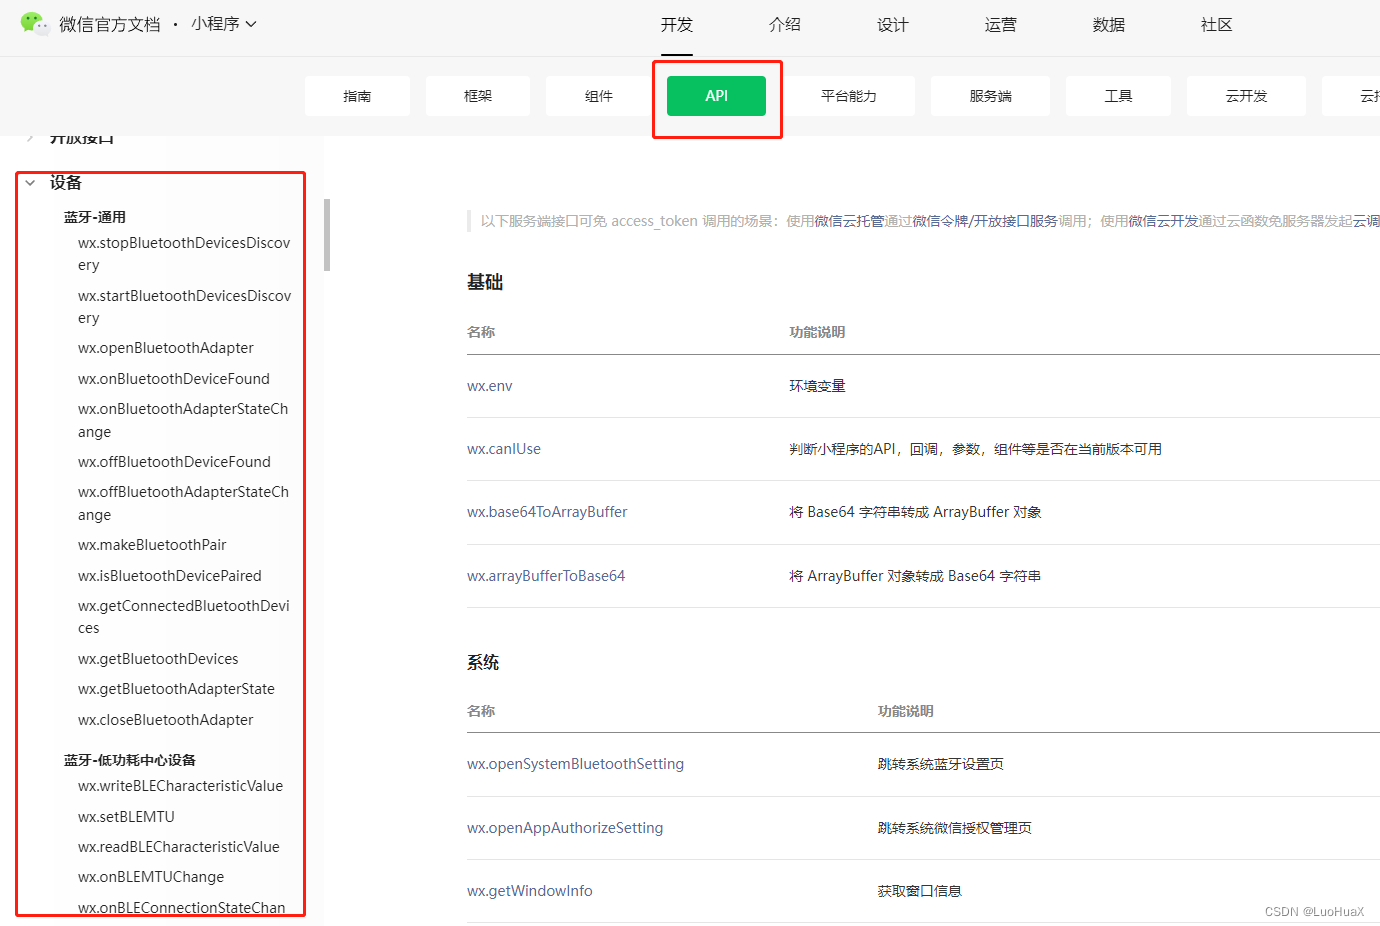Screen dimensions: 1380x926
Task: Follow the wx.base64ToArrayBuffer link
Action: 547,512
